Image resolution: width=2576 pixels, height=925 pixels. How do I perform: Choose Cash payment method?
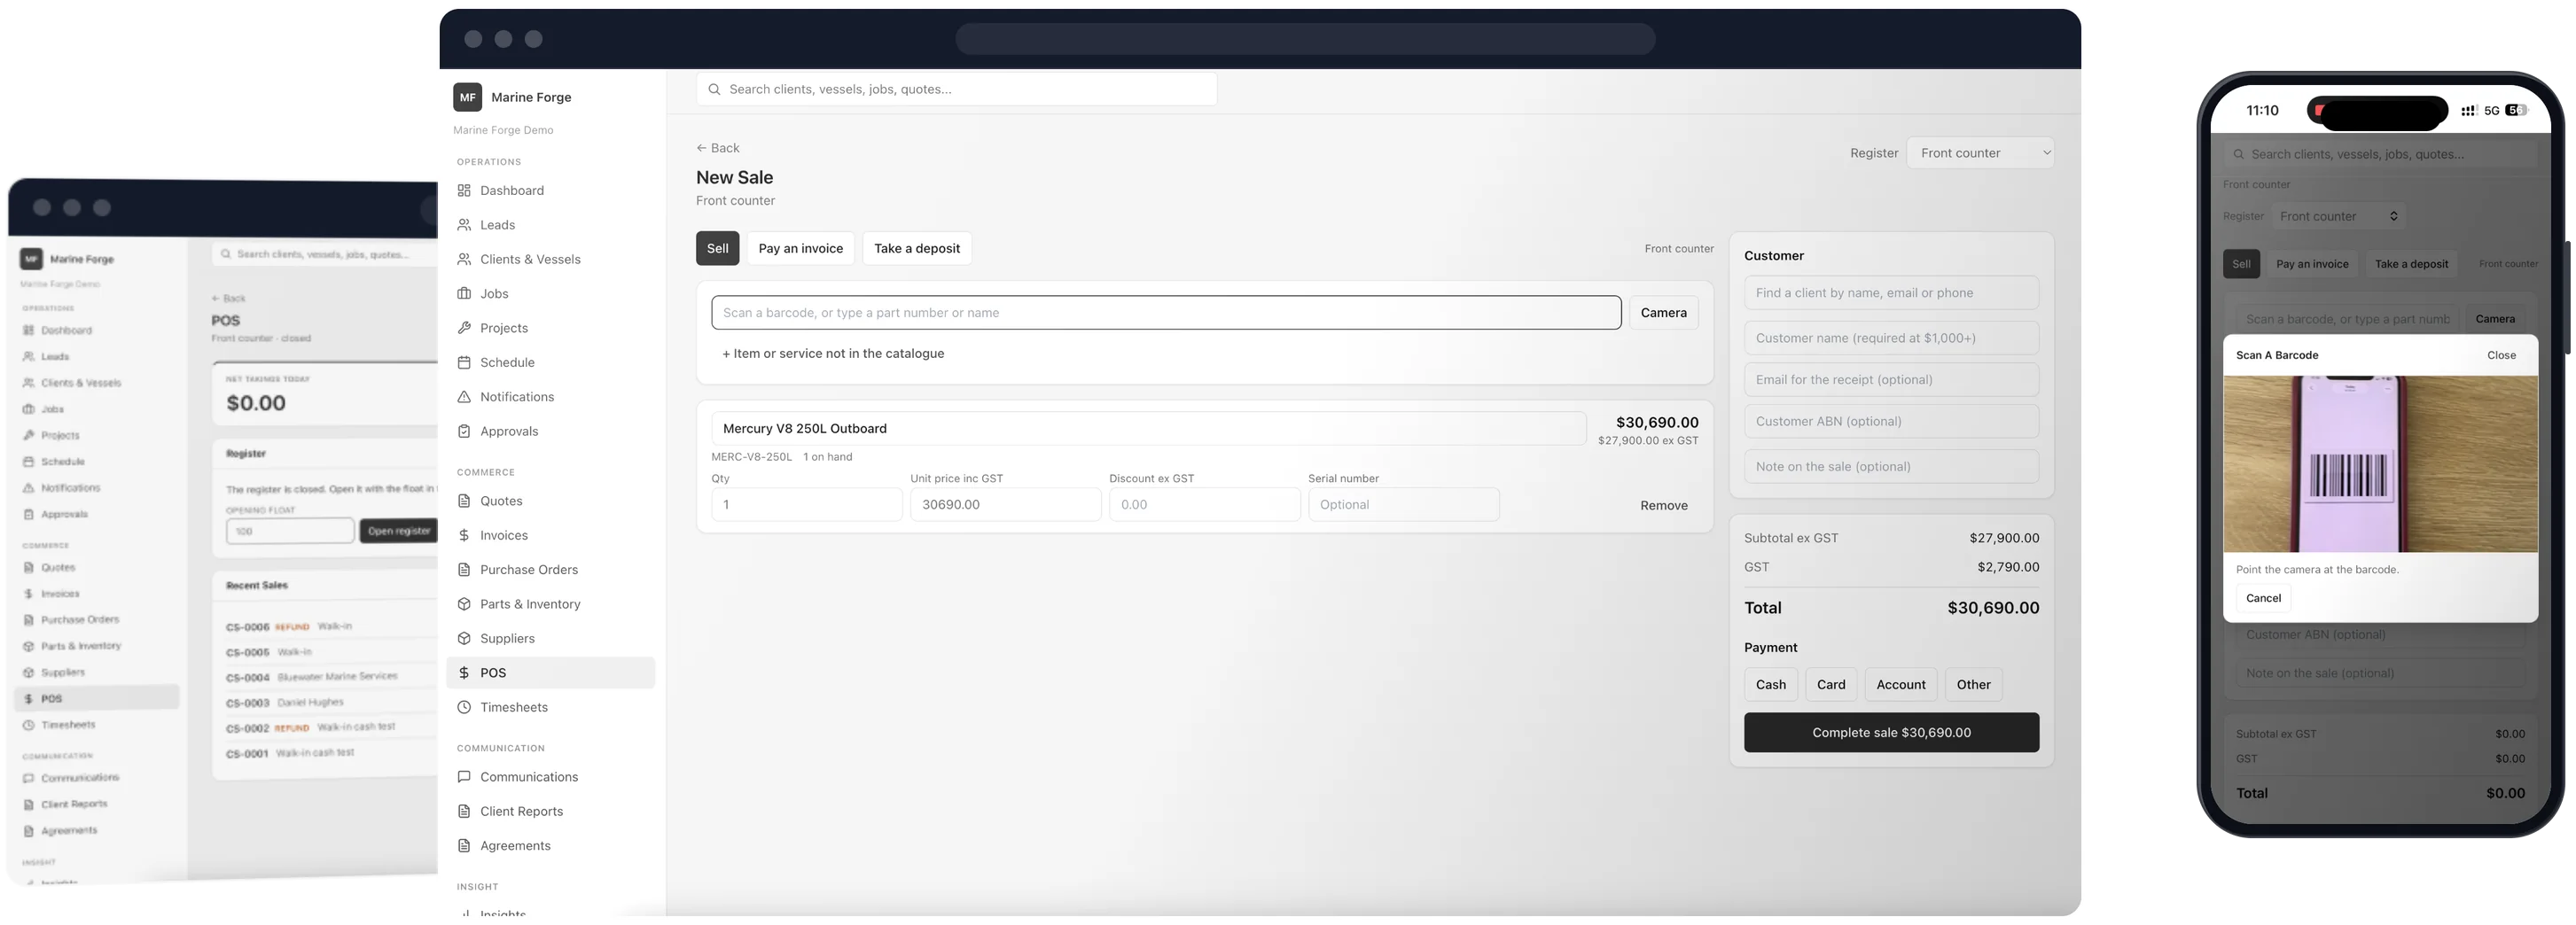[x=1770, y=685]
